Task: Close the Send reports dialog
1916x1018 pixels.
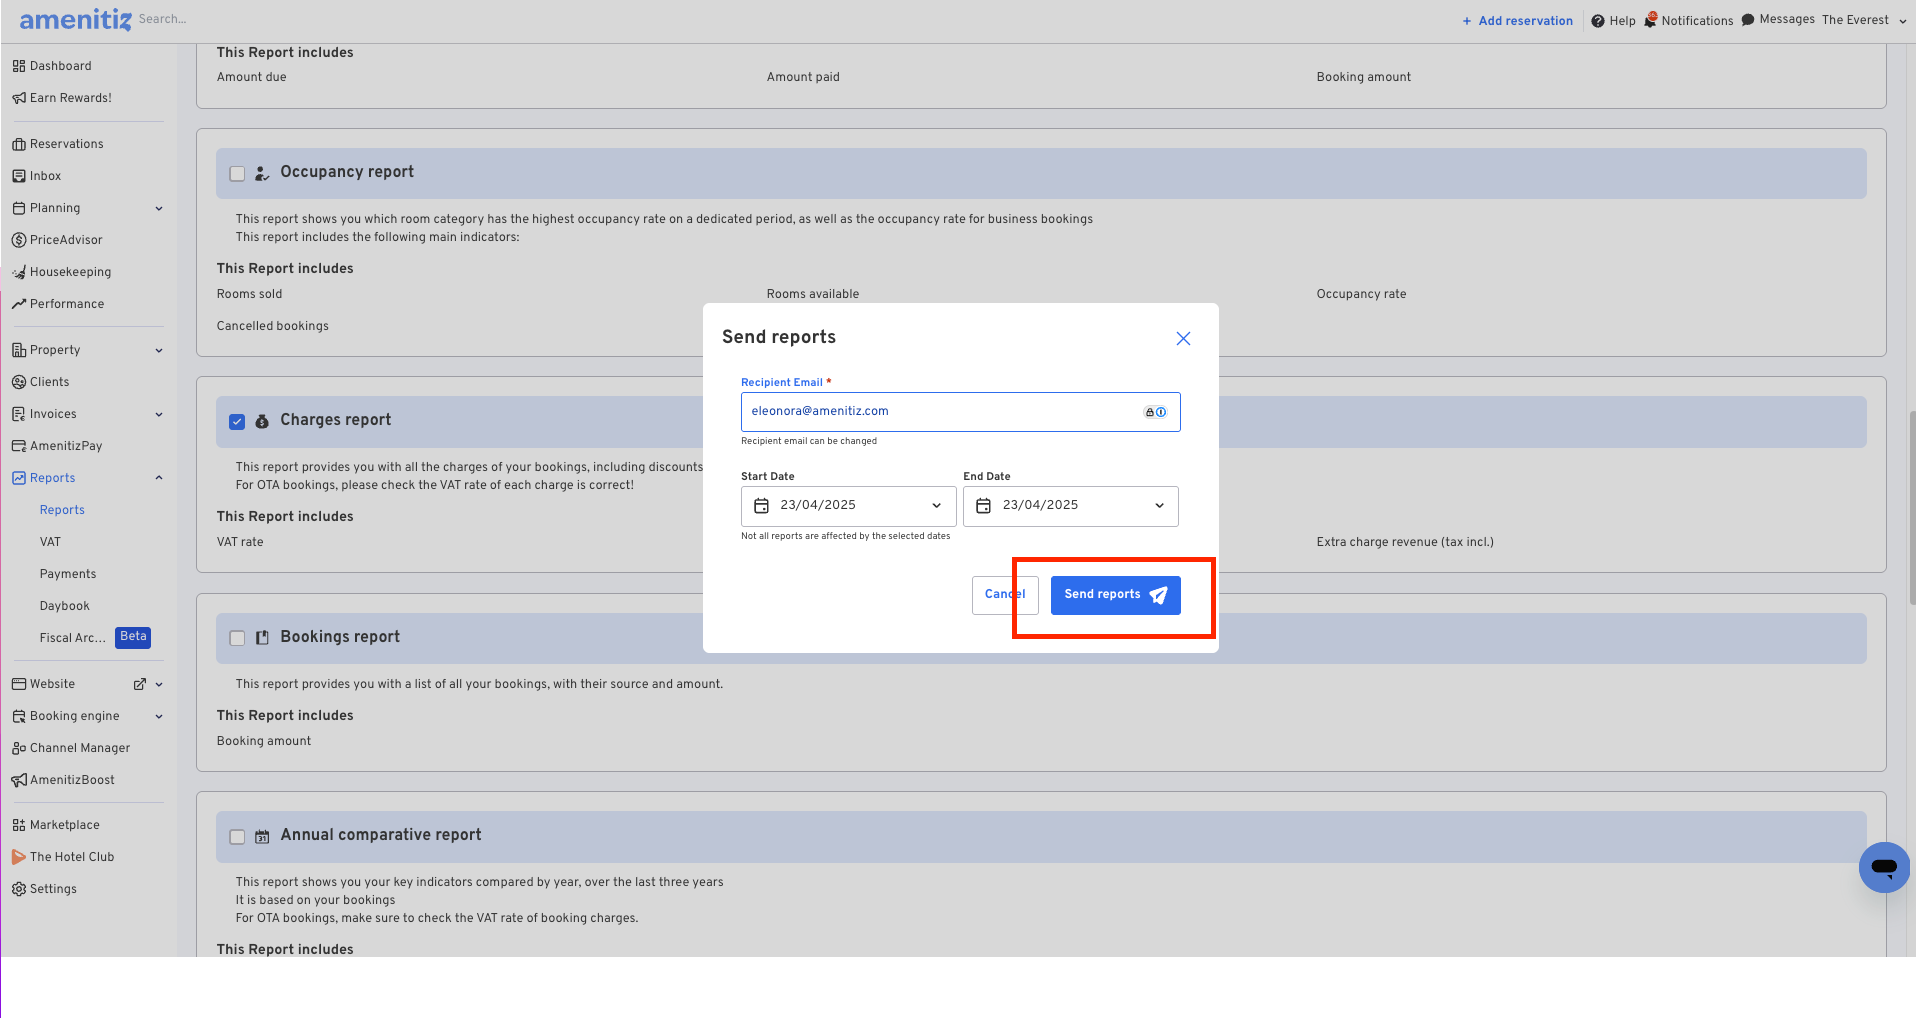Action: (x=1183, y=339)
